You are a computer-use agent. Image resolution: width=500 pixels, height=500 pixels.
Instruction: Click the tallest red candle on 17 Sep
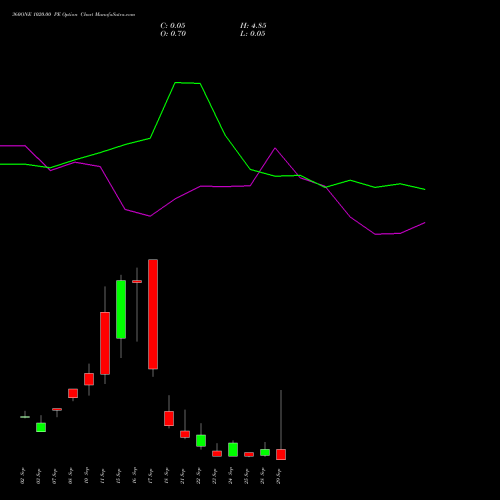pos(153,314)
